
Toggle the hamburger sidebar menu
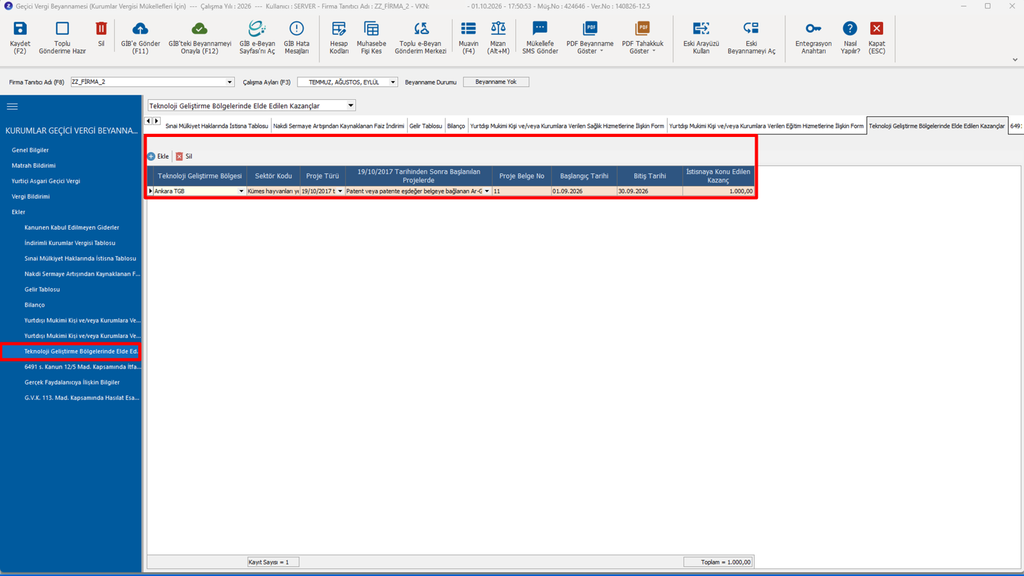(12, 106)
